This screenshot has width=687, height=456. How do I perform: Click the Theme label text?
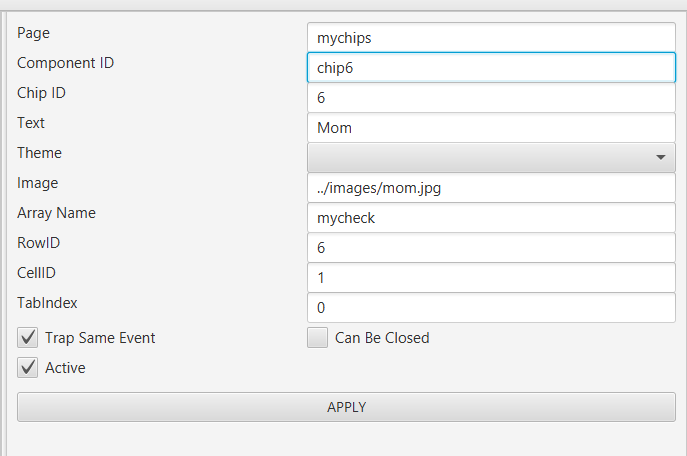point(39,153)
